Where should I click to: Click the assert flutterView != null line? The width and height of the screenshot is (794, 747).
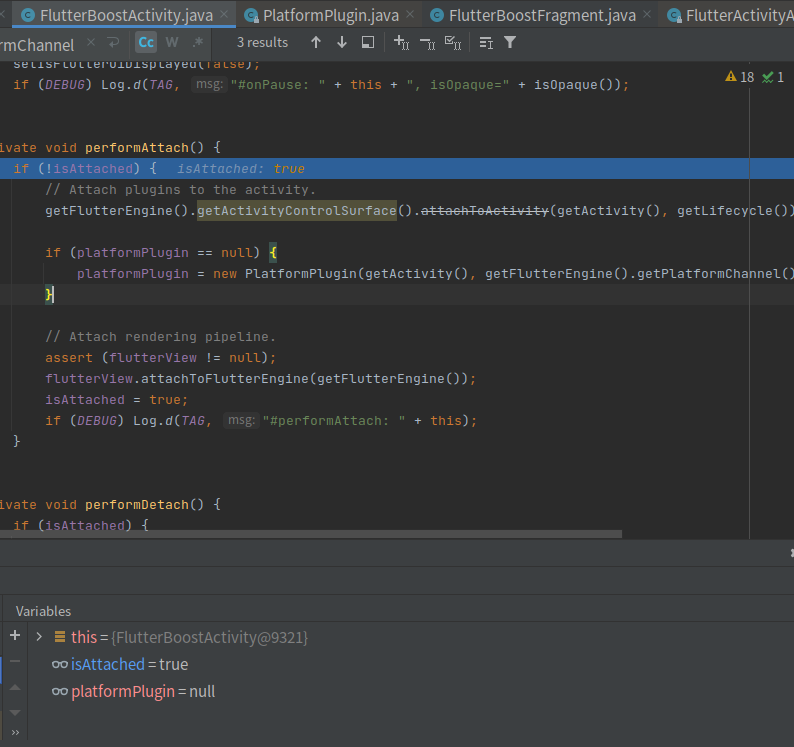(x=161, y=358)
